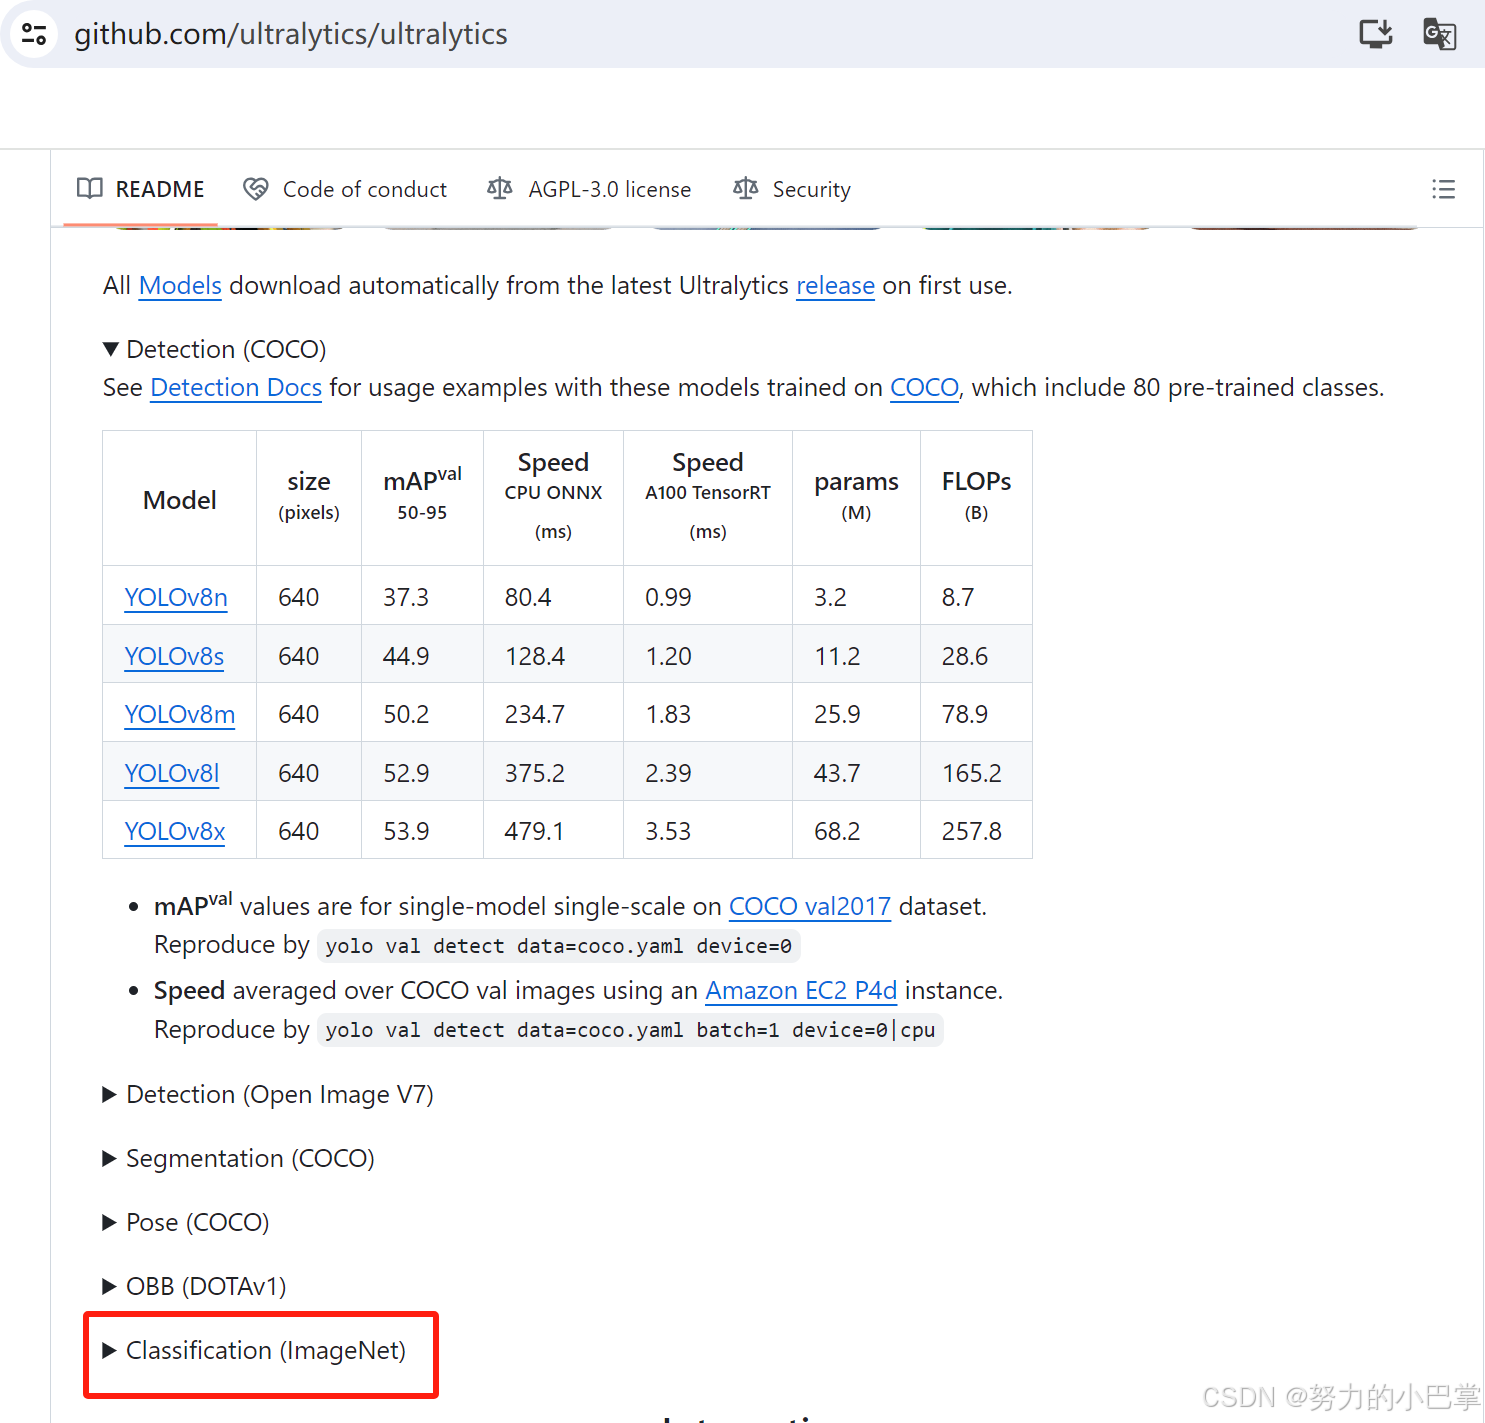The image size is (1485, 1423).
Task: Click the 0.99 TensorRT speed cell
Action: pos(708,597)
